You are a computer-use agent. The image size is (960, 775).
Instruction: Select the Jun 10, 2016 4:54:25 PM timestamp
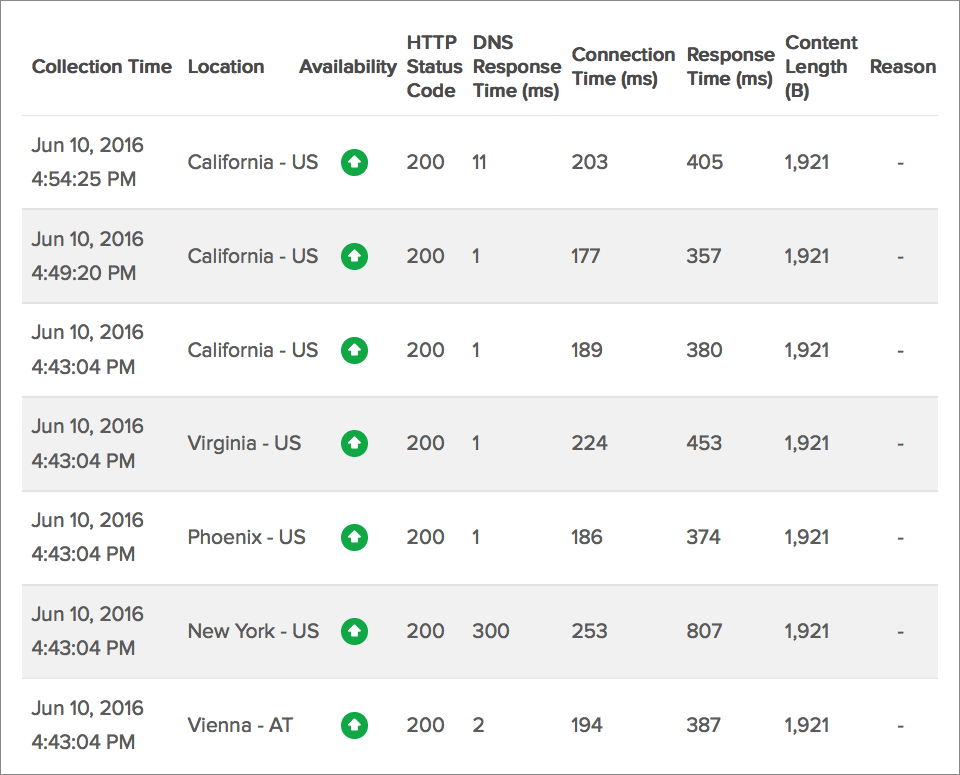point(87,162)
